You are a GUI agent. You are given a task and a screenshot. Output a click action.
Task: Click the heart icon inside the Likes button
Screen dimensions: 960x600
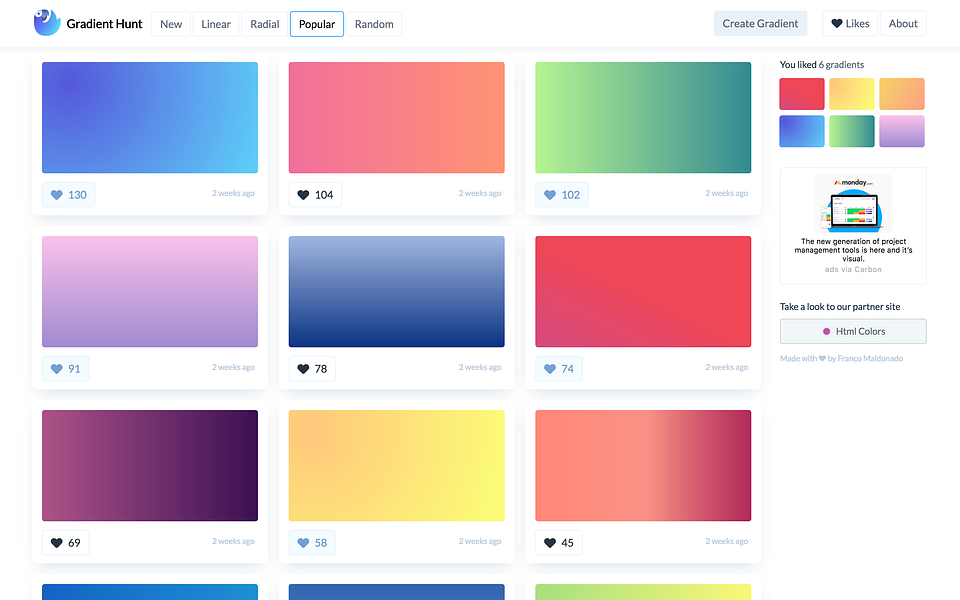point(836,22)
